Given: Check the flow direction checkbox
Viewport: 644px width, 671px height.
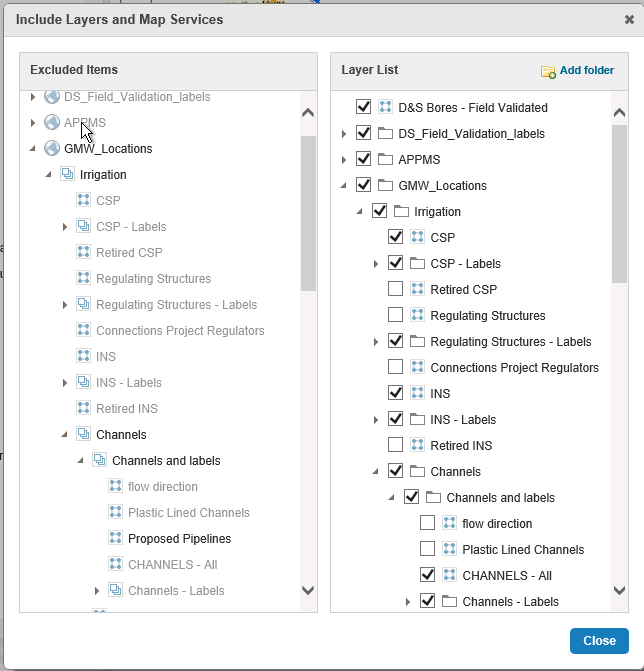Looking at the screenshot, I should click(427, 523).
